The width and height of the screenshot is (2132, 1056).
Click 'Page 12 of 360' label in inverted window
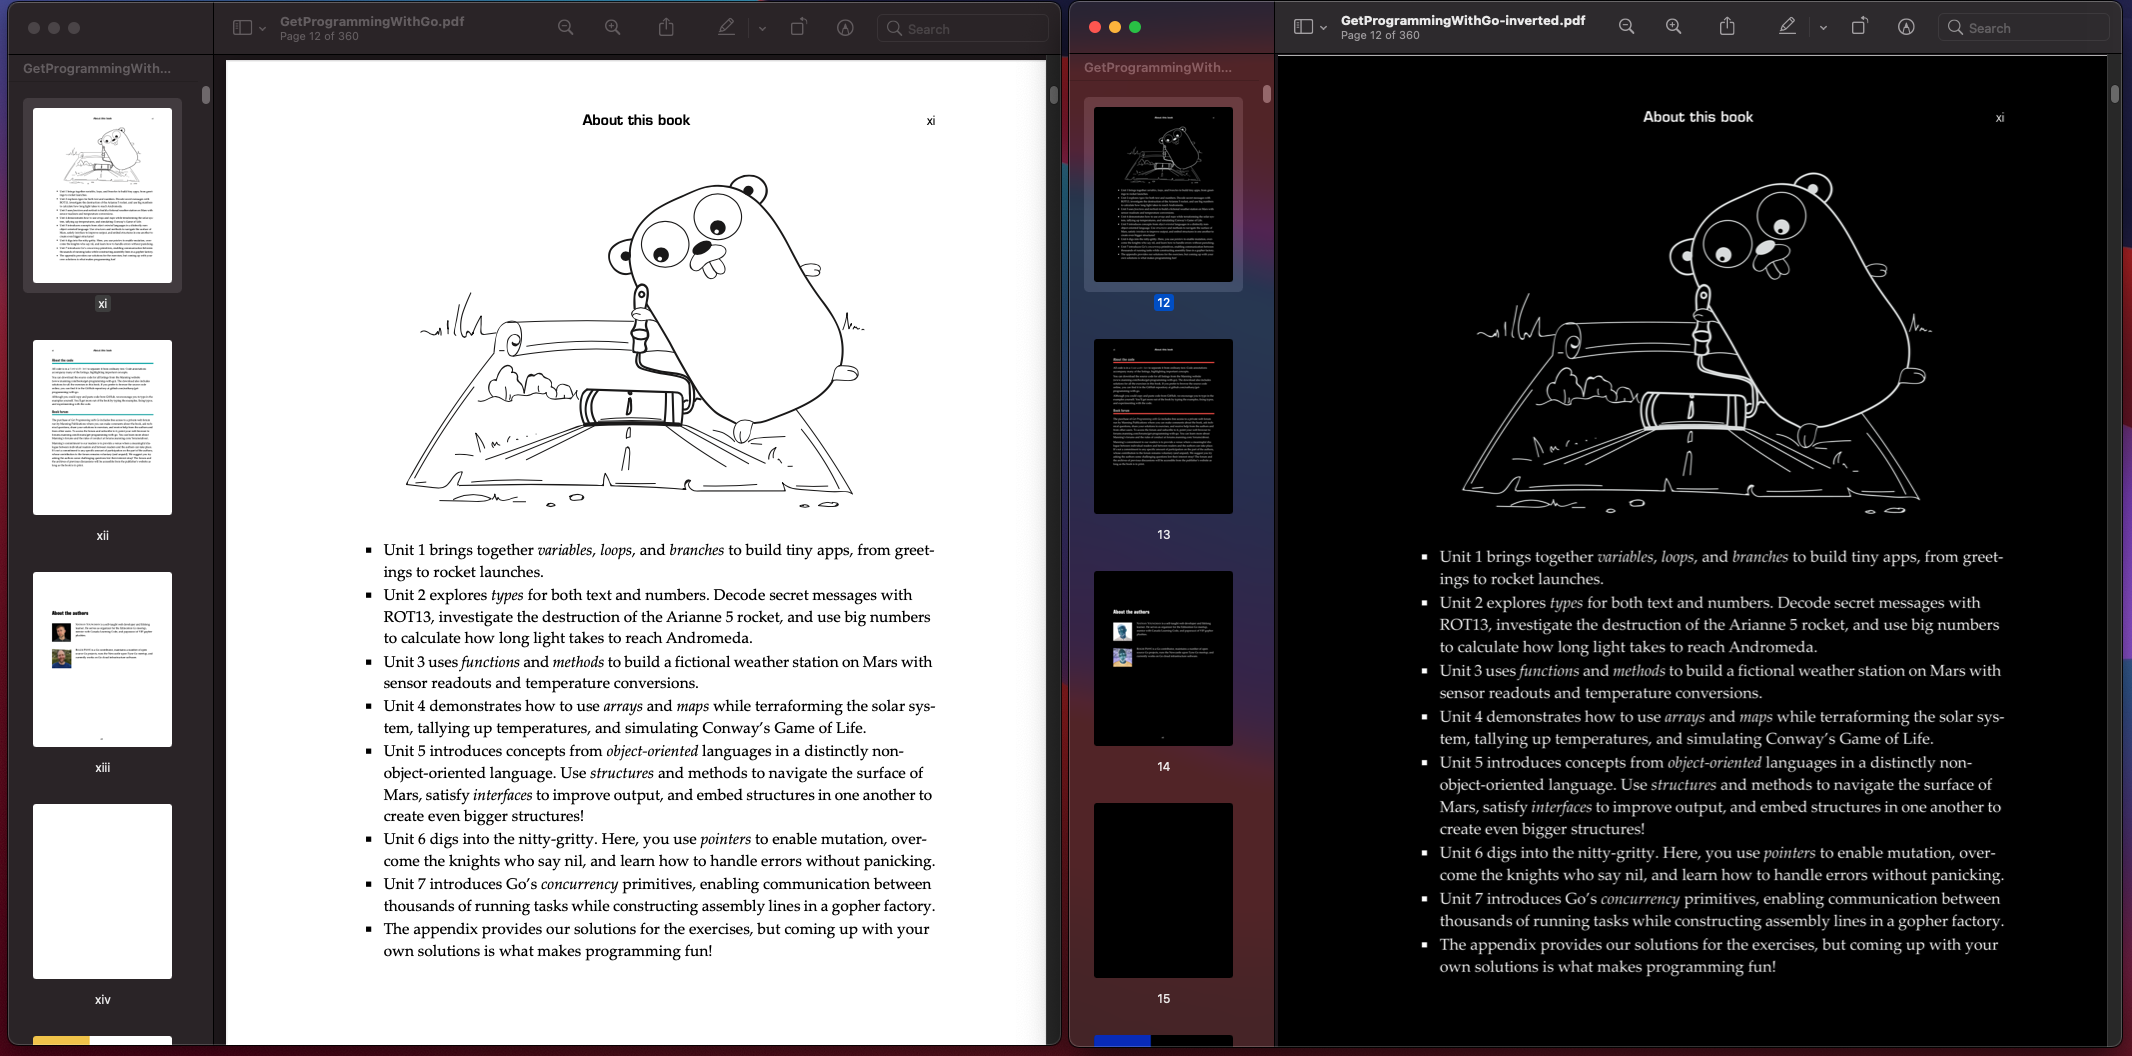[1380, 35]
